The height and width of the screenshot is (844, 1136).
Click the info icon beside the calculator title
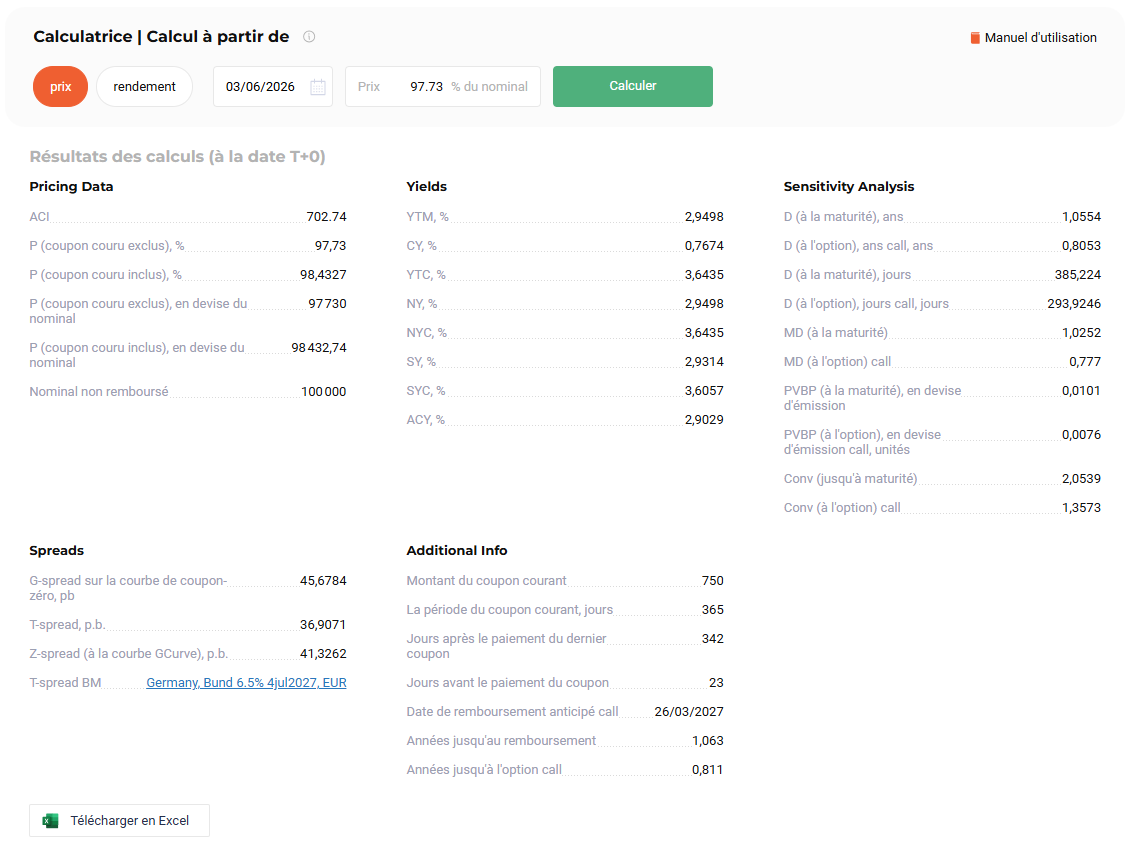click(309, 37)
